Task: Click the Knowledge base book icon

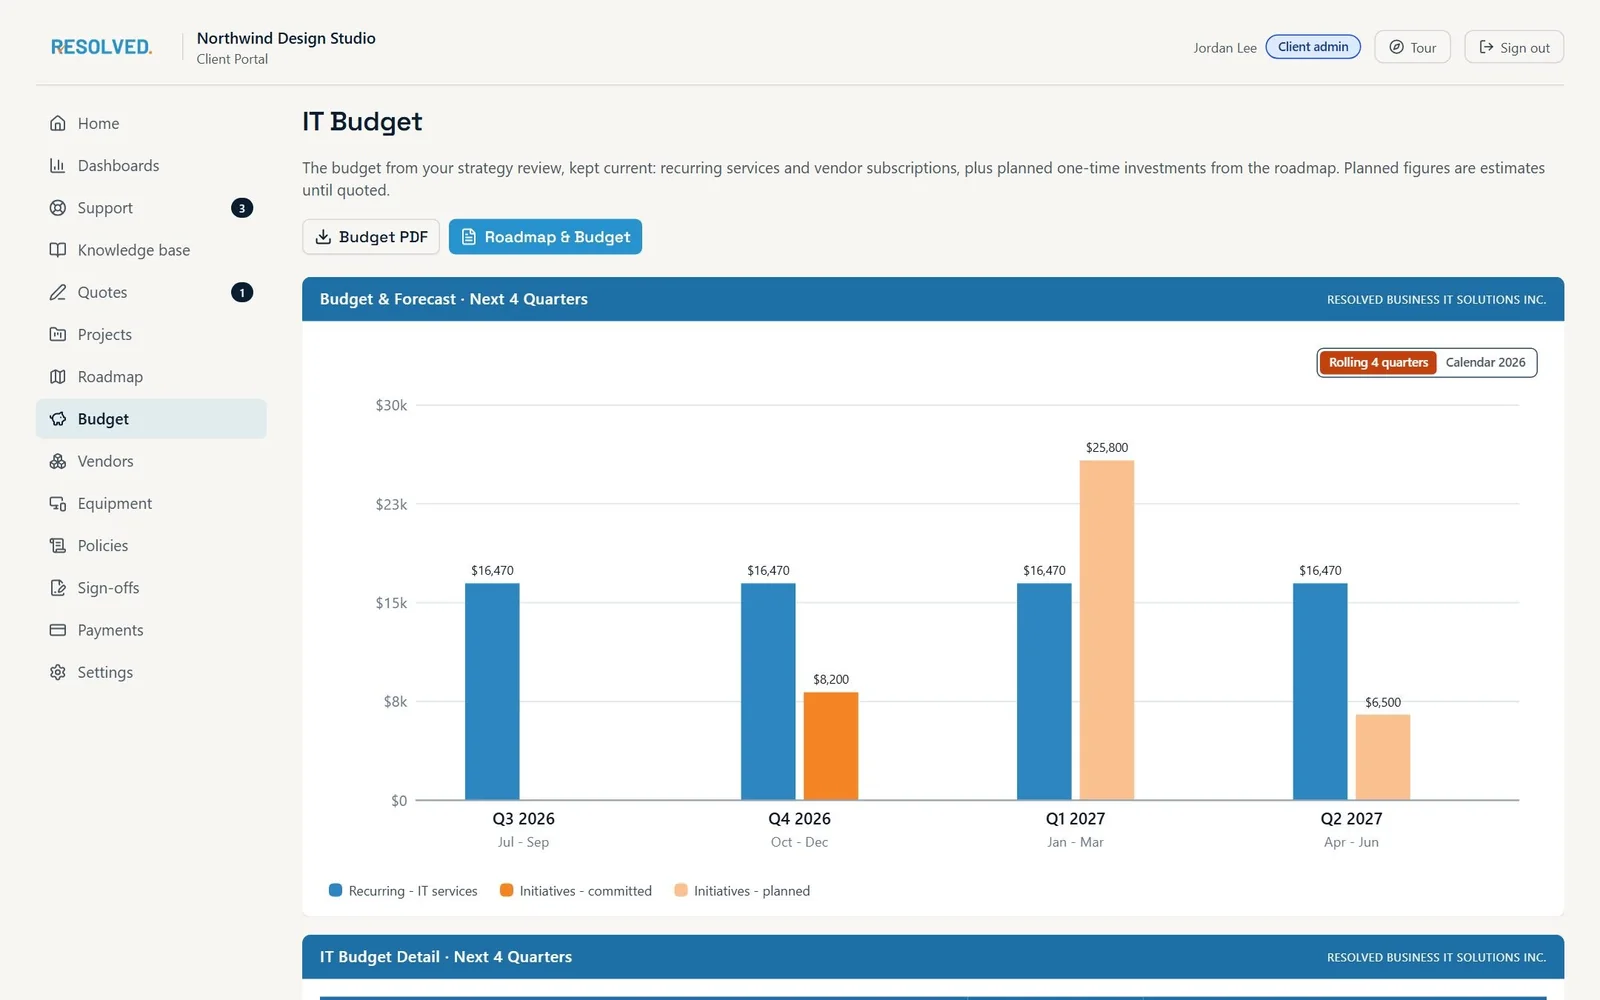Action: point(58,250)
